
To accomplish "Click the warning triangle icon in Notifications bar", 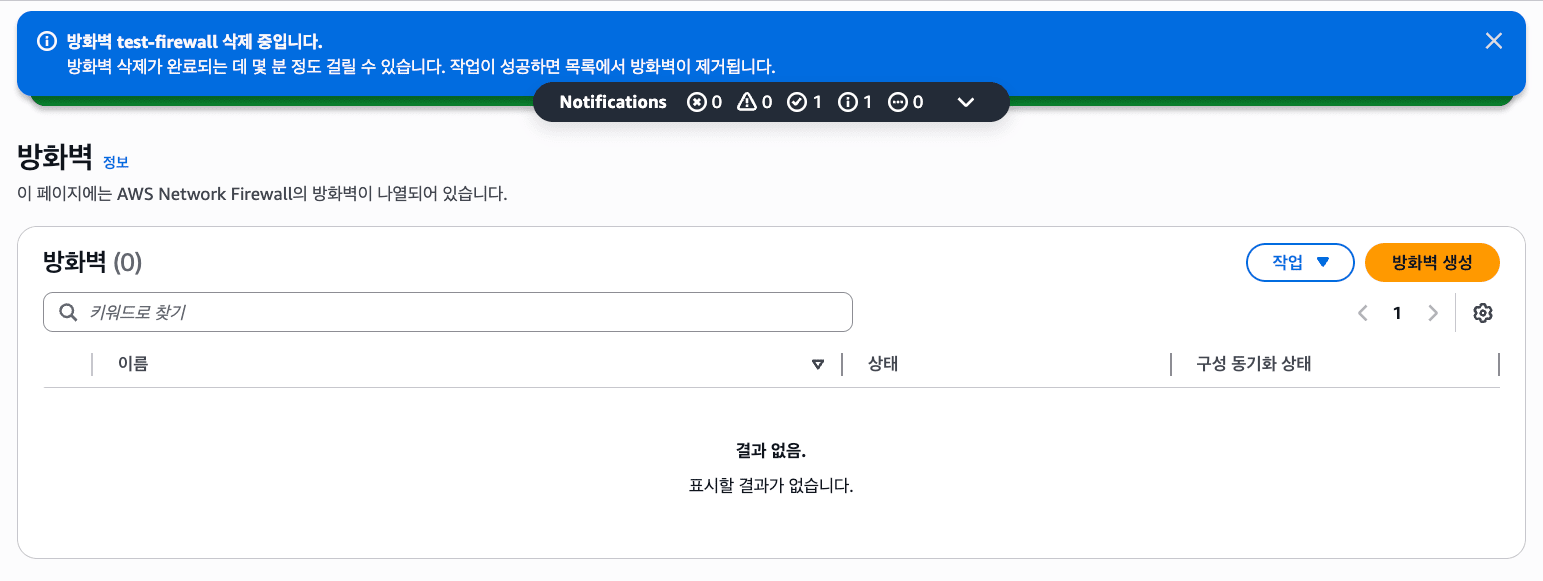I will 747,102.
